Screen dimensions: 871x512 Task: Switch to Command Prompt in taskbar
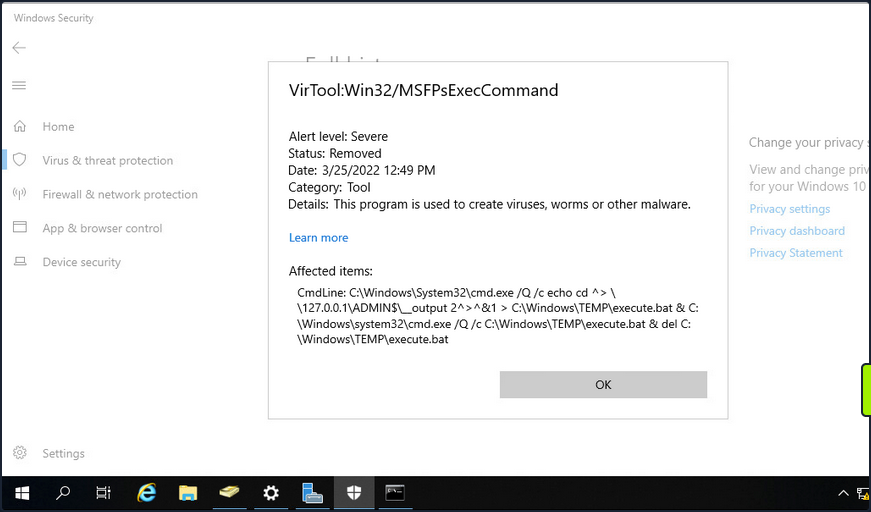[x=395, y=493]
